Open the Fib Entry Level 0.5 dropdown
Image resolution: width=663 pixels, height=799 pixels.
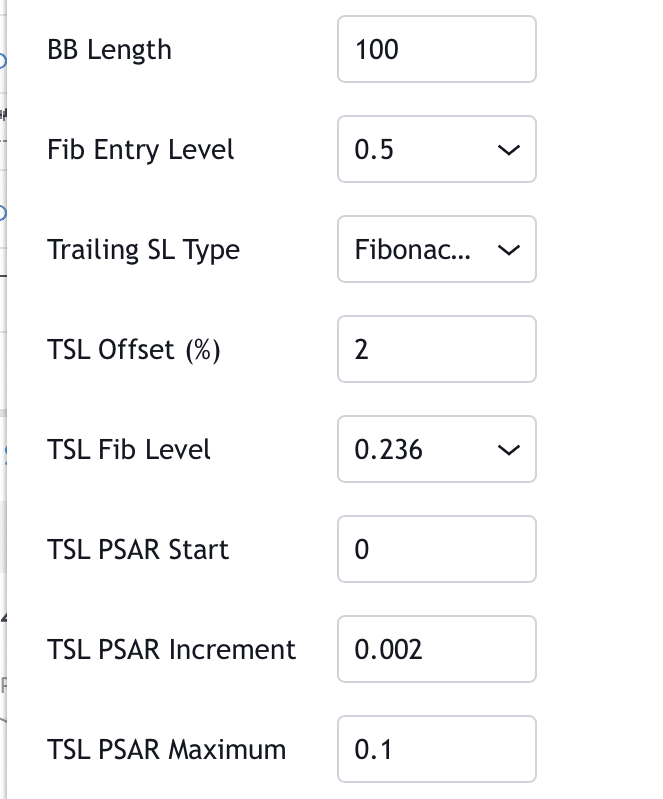[437, 149]
